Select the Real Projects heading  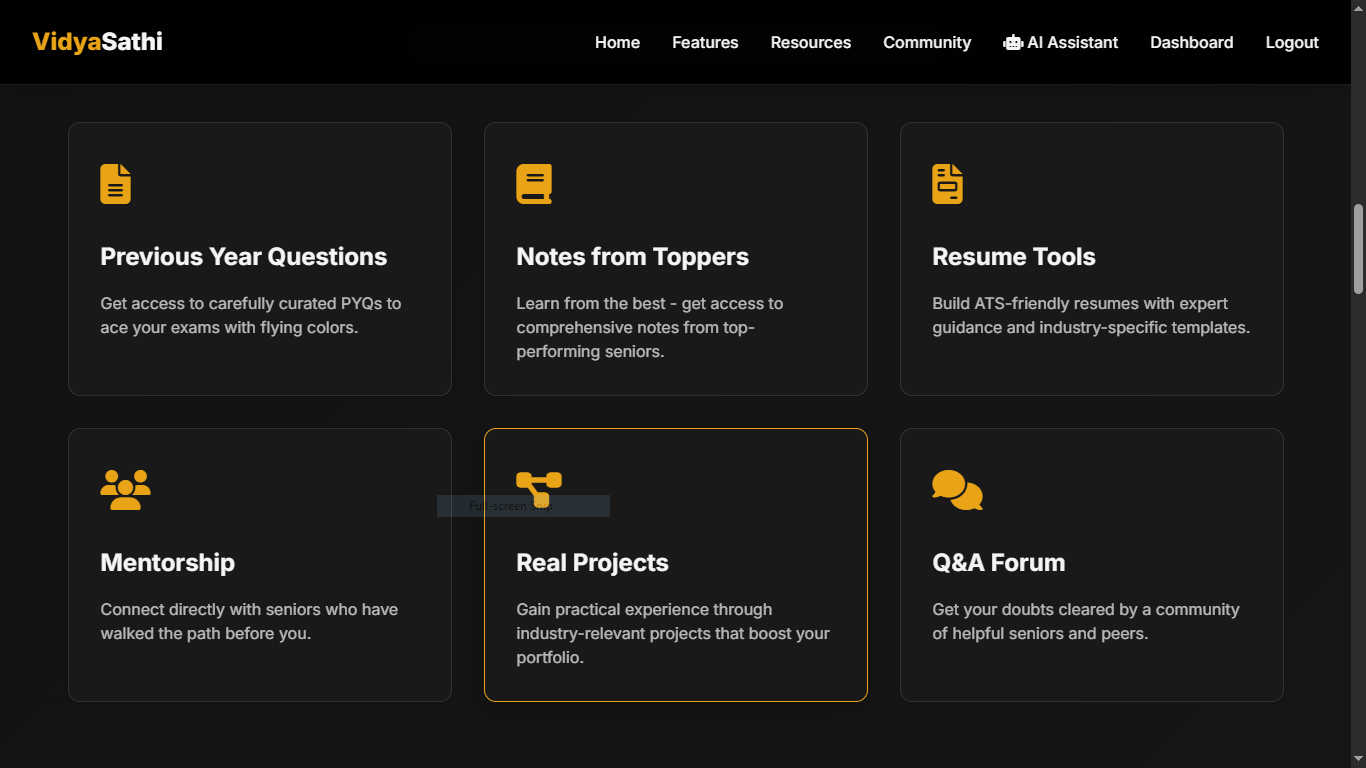pyautogui.click(x=593, y=563)
